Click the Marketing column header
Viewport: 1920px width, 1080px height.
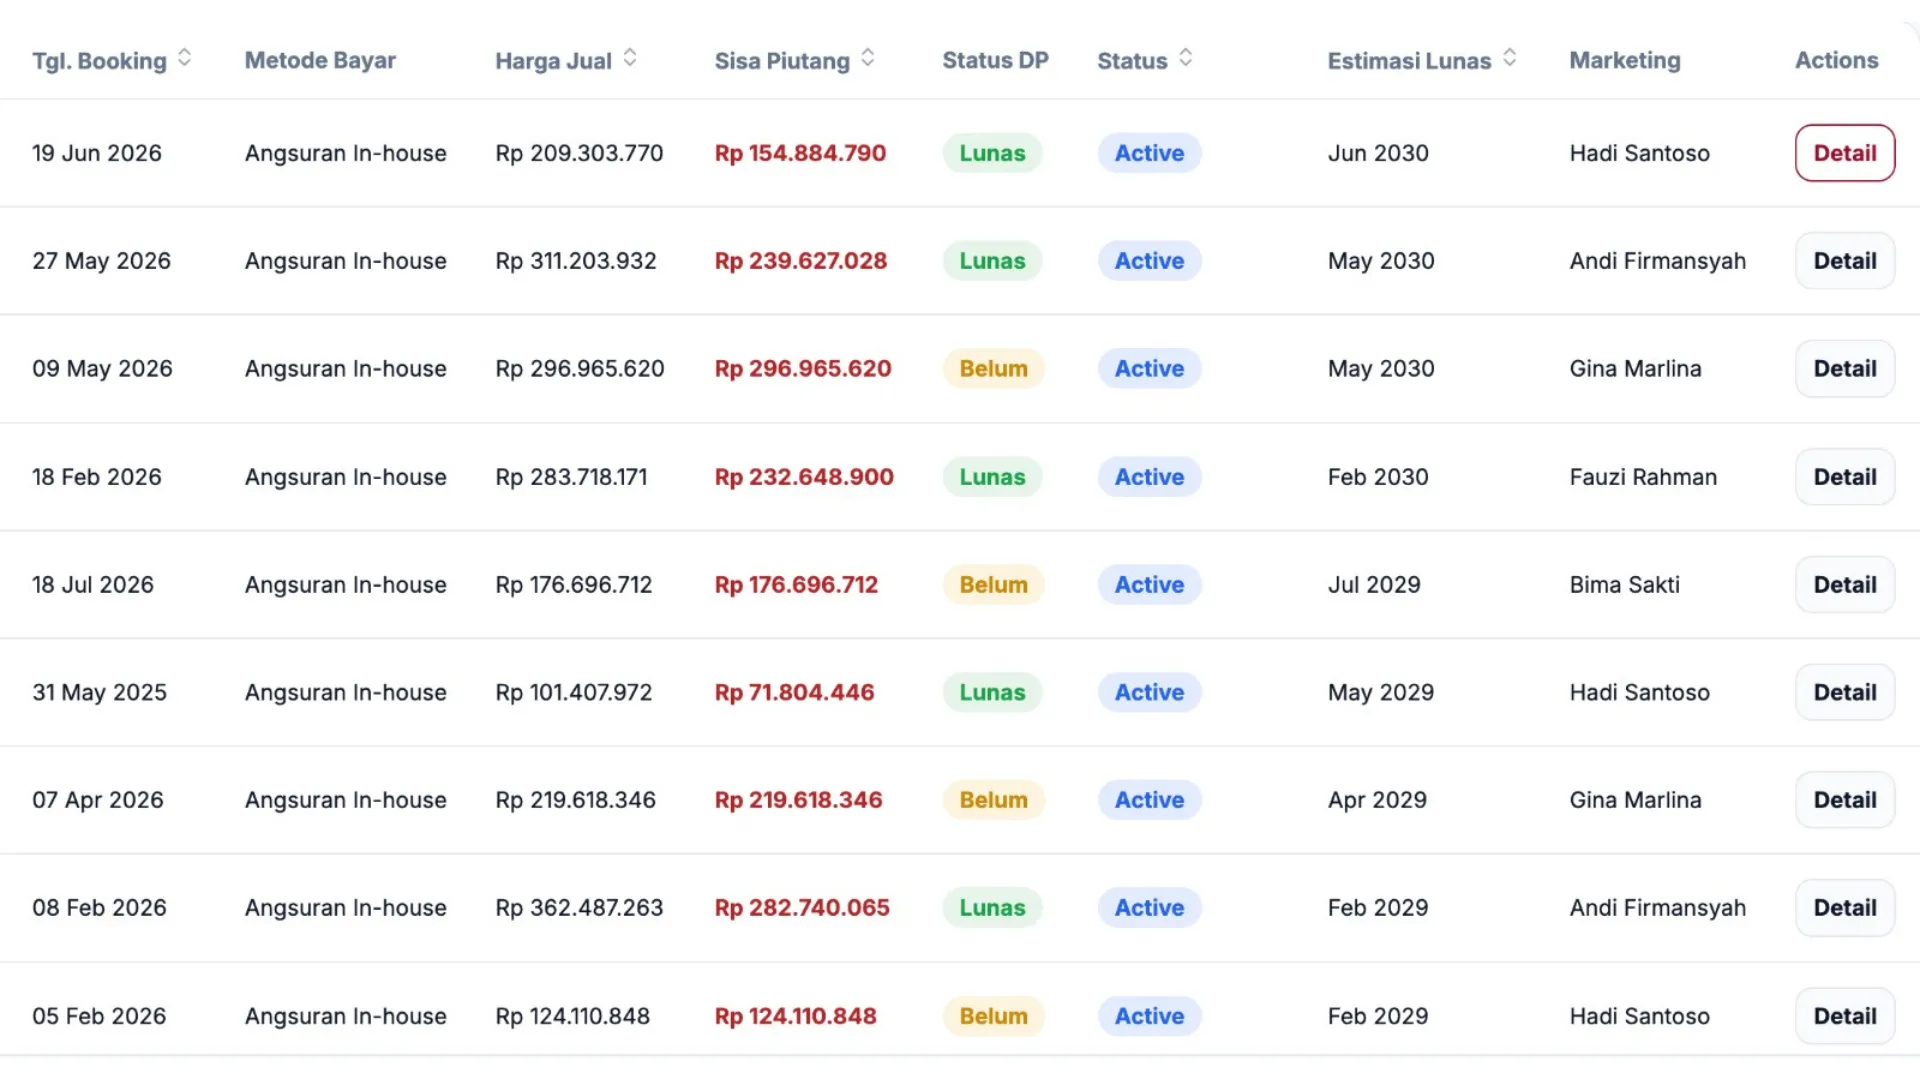click(x=1625, y=60)
